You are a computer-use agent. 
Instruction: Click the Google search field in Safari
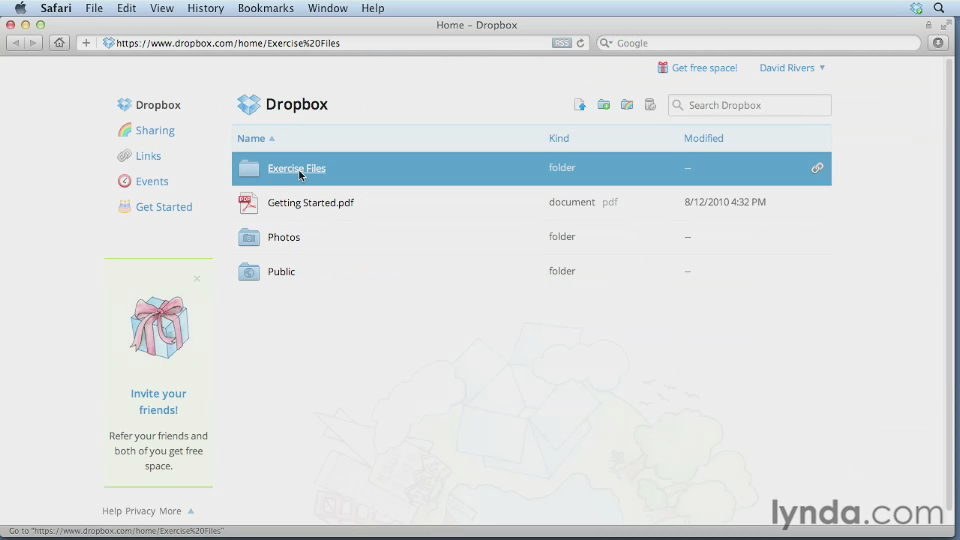click(x=758, y=43)
